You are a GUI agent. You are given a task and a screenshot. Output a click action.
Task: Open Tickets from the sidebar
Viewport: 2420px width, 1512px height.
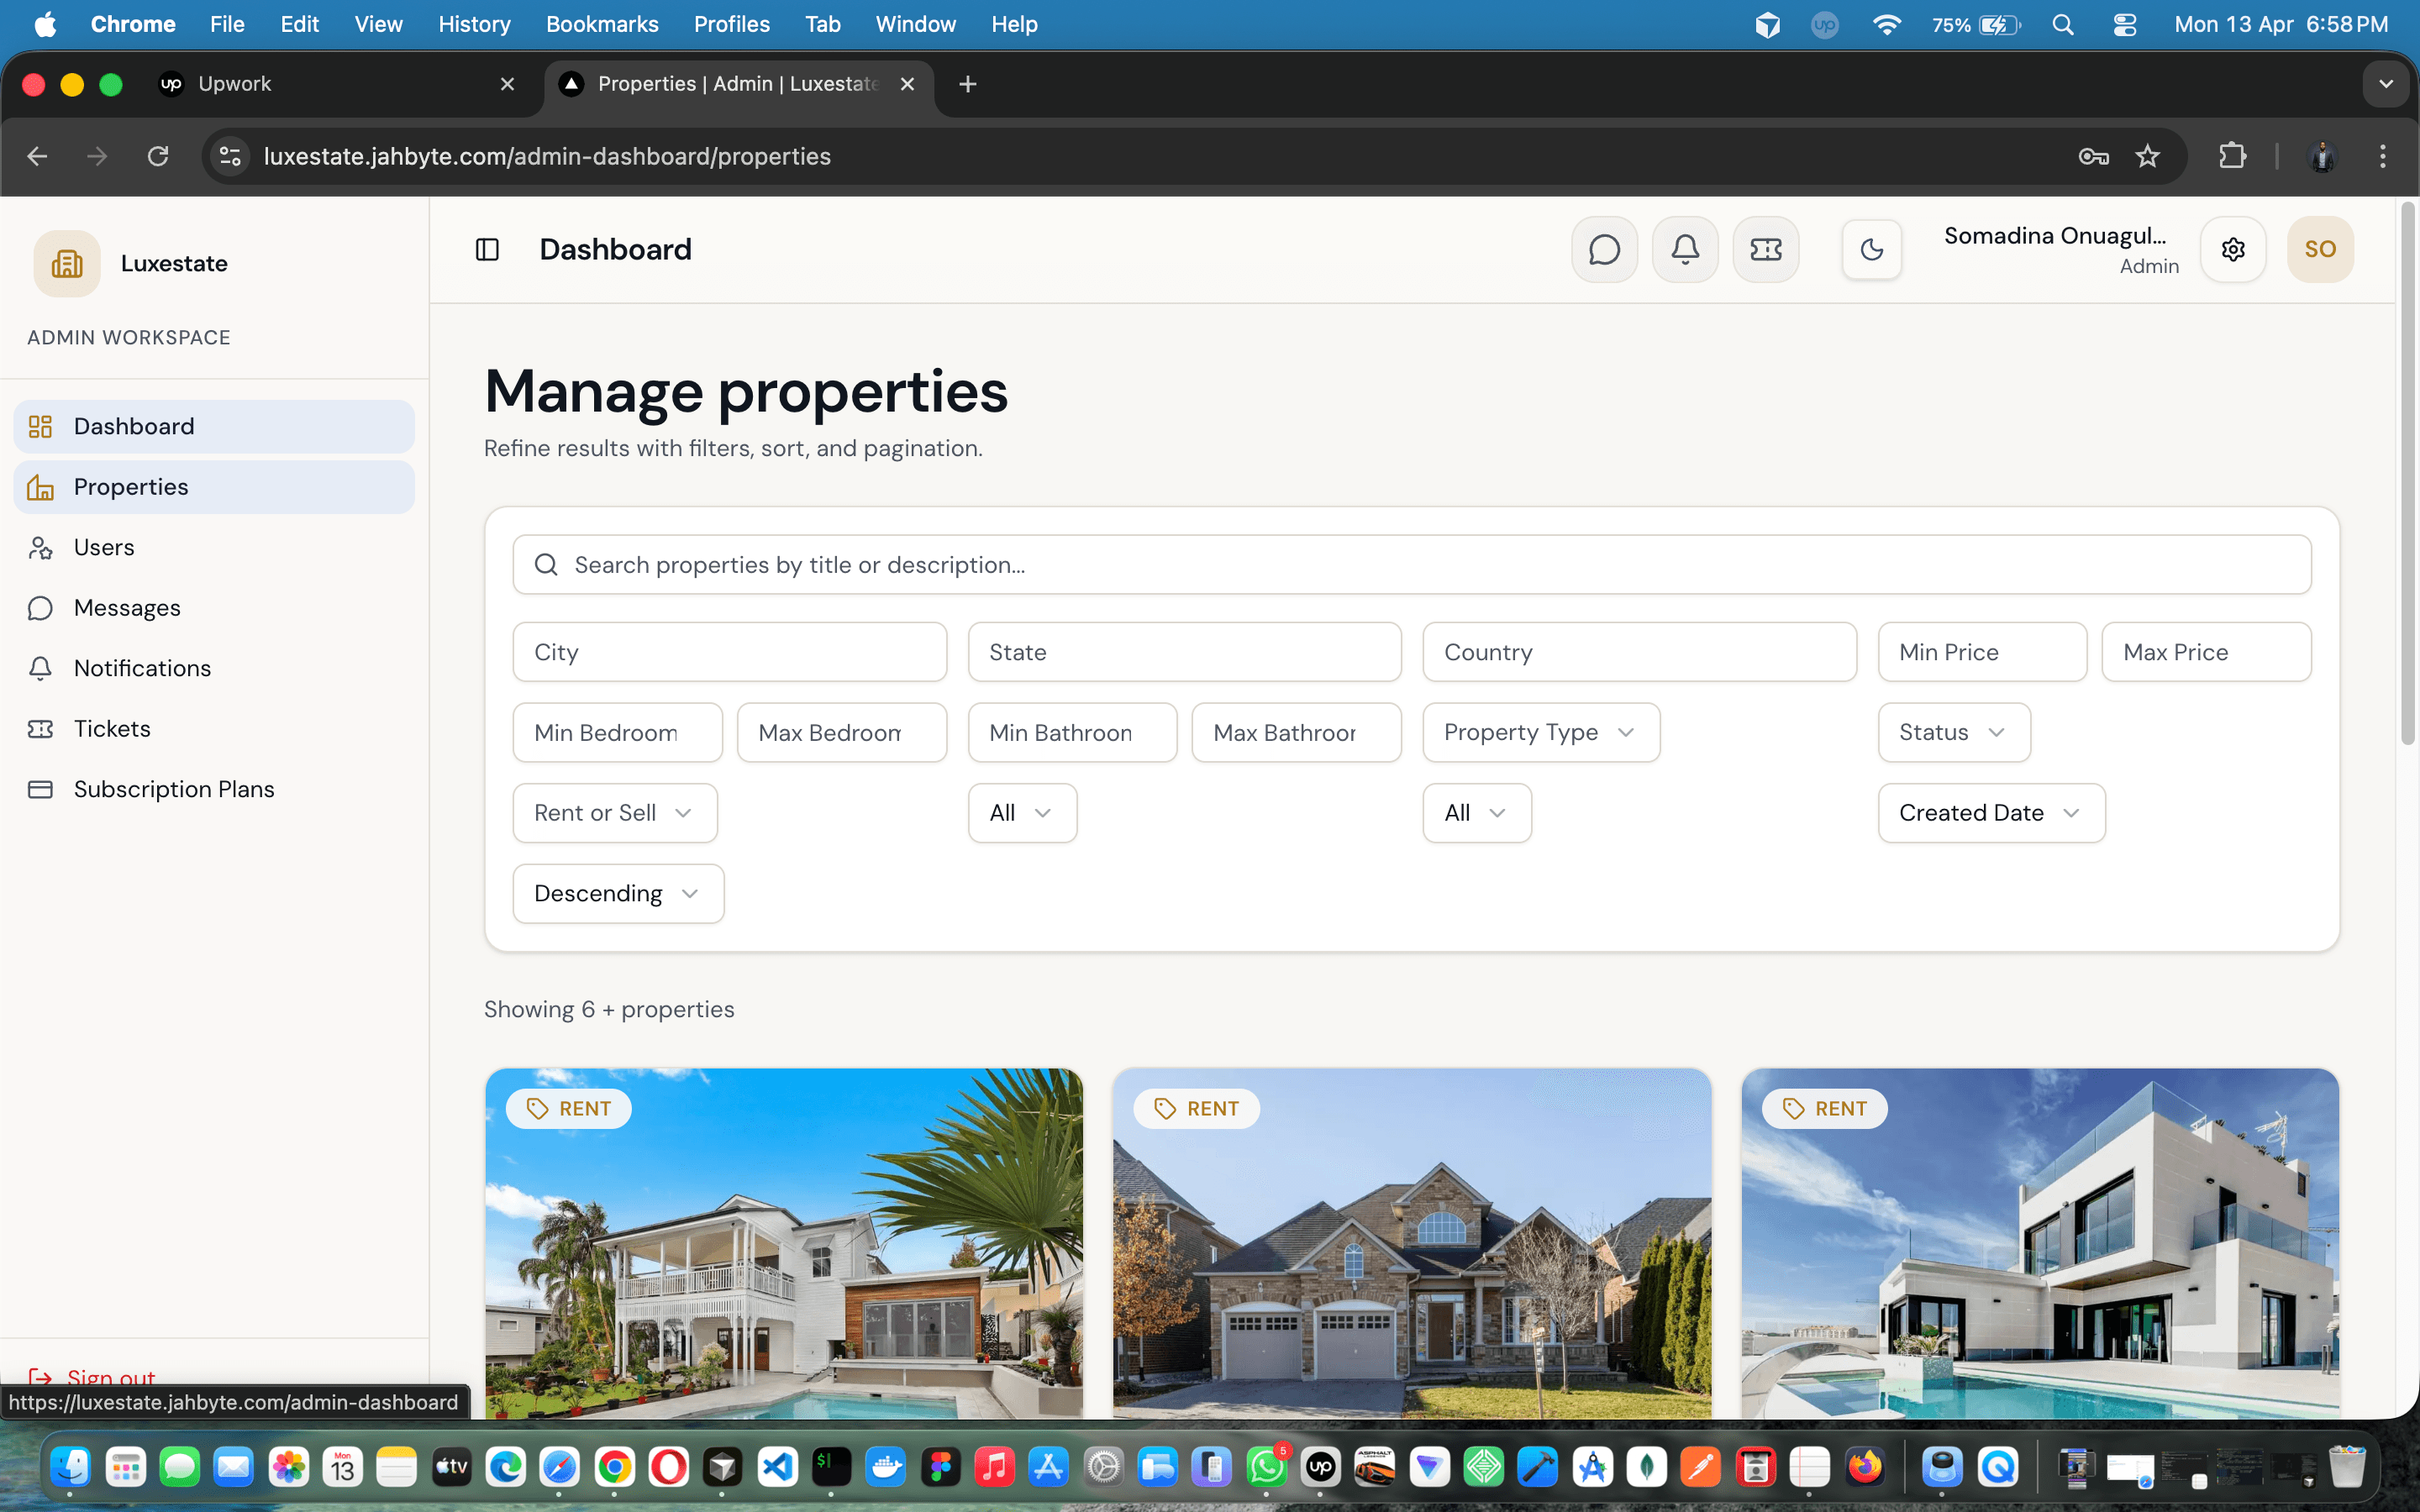(x=111, y=728)
